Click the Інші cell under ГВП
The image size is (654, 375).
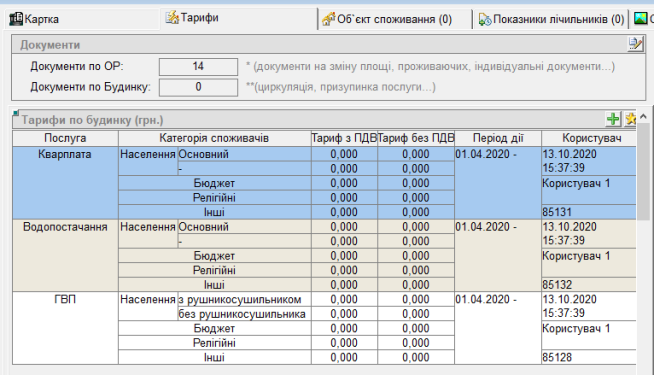tap(214, 357)
